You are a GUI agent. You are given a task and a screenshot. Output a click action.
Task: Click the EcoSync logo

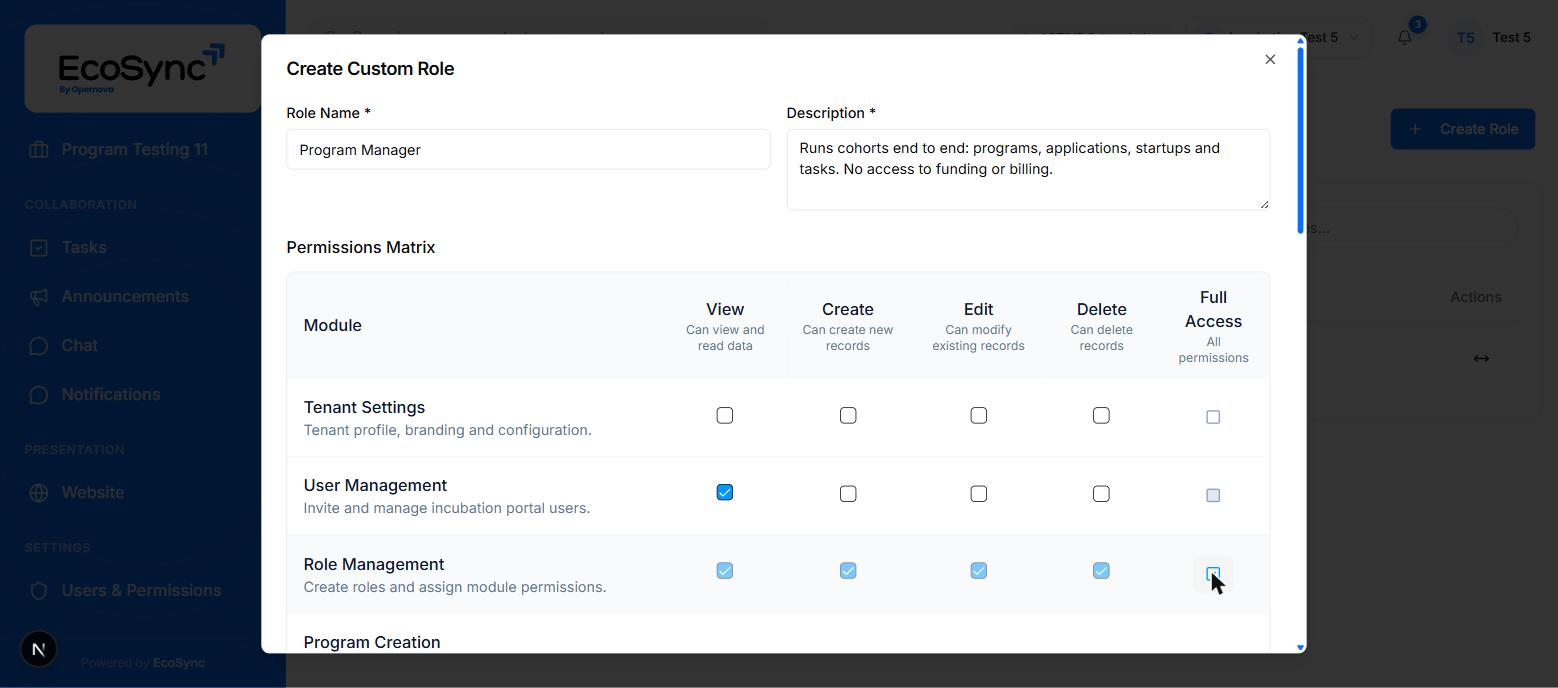tap(142, 68)
